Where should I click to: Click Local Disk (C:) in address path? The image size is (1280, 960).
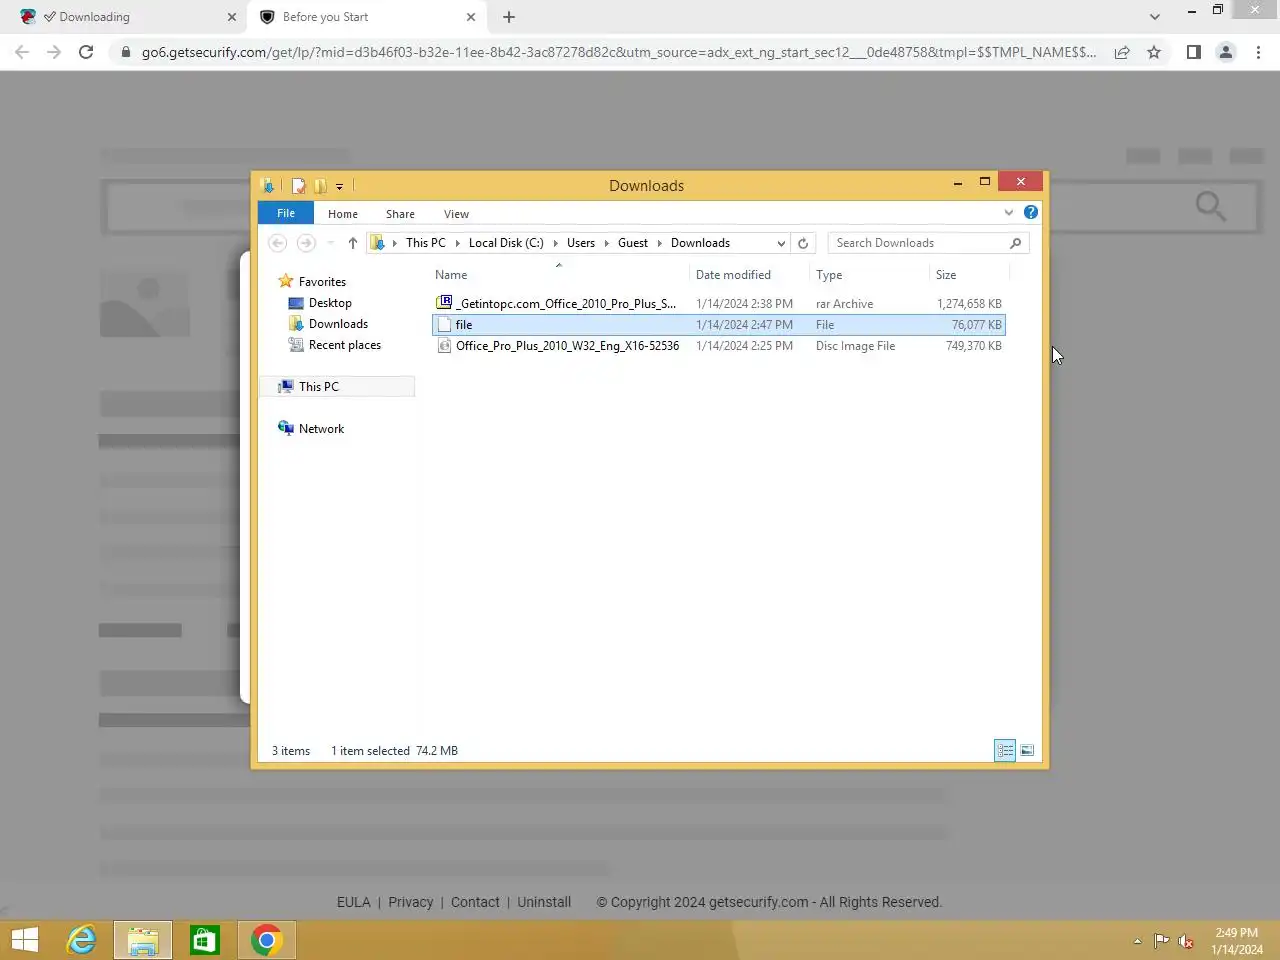(506, 243)
